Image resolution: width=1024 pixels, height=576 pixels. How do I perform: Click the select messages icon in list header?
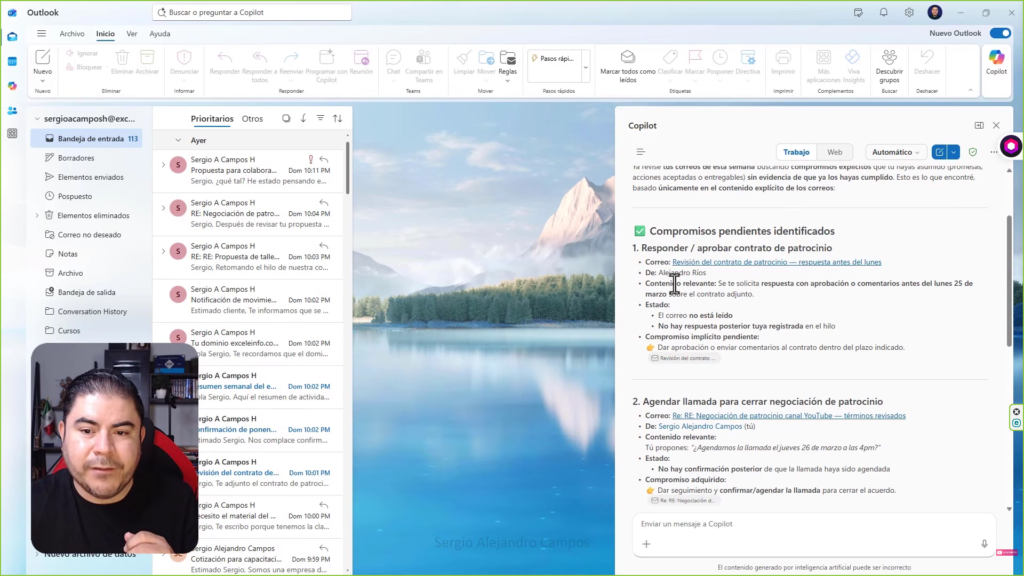(286, 118)
